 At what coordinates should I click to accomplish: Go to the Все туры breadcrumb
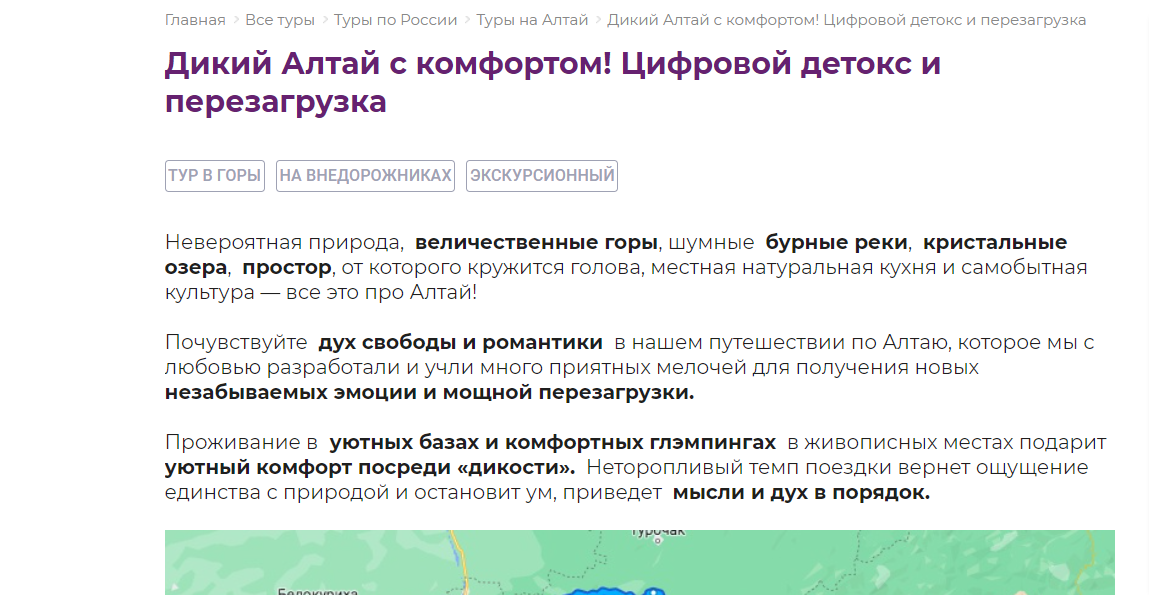[280, 20]
